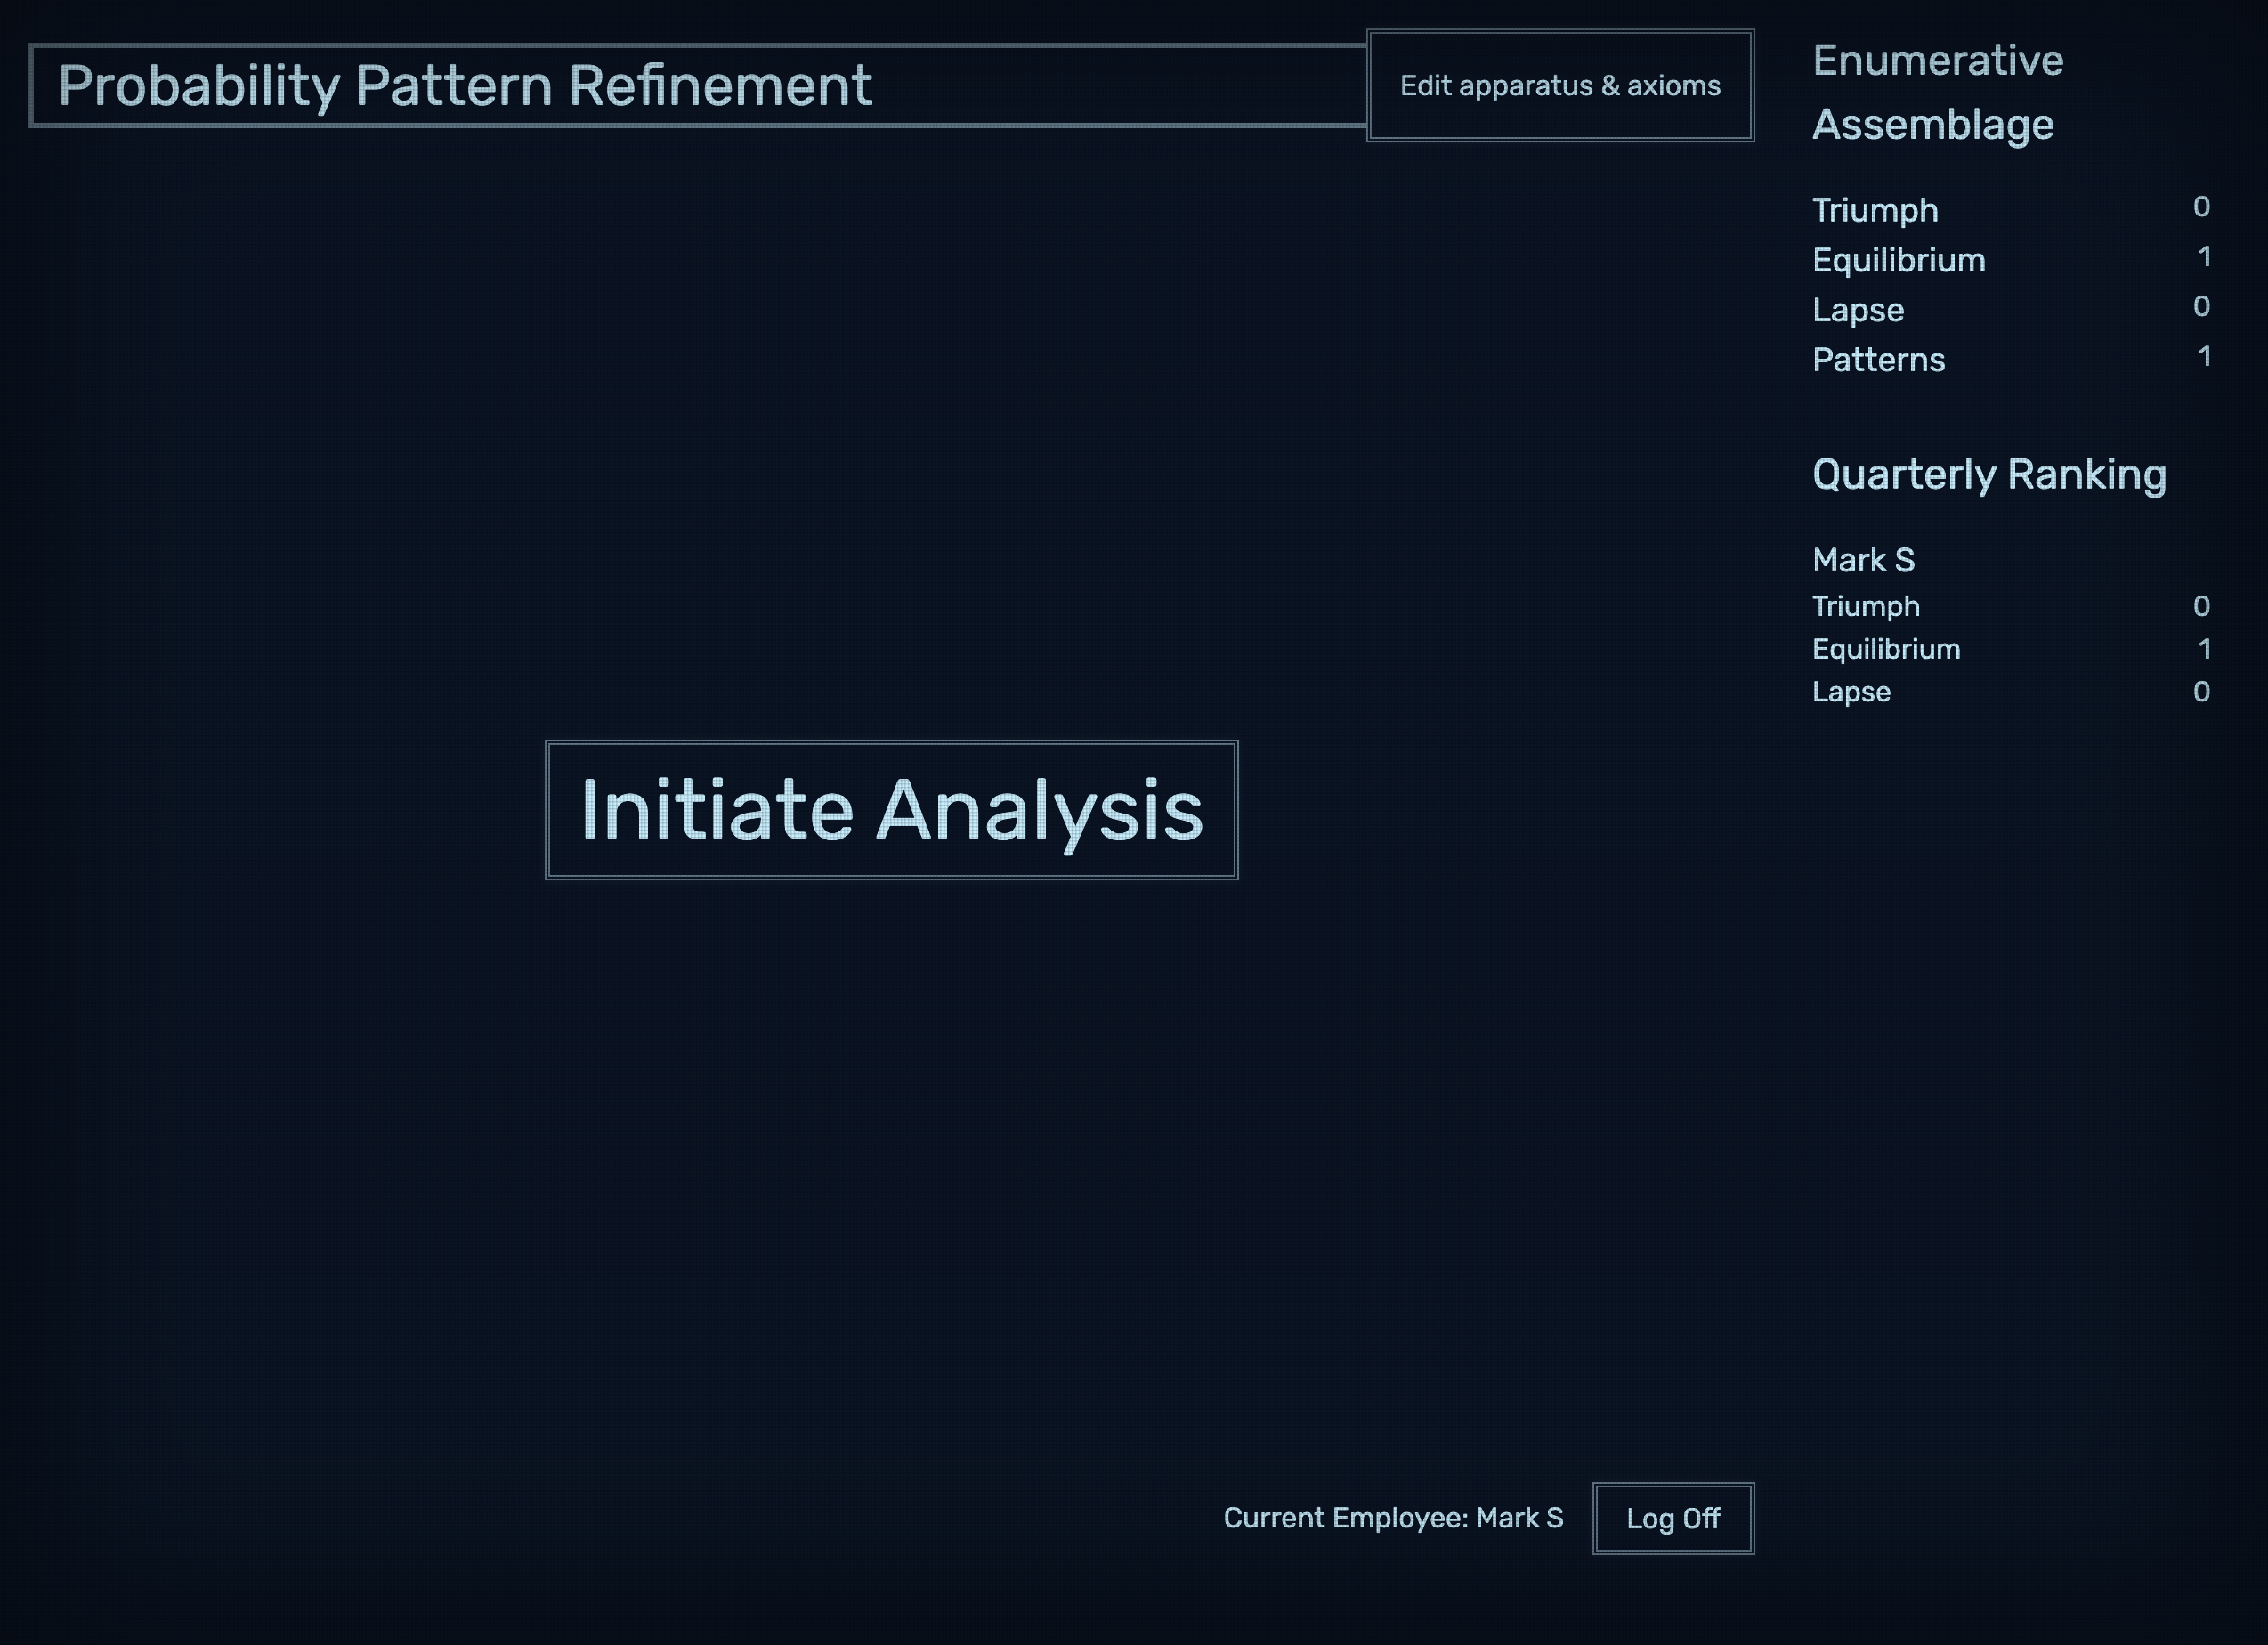2268x1645 pixels.
Task: Click the Equilibrium value 1 under Mark S
Action: 2204,649
